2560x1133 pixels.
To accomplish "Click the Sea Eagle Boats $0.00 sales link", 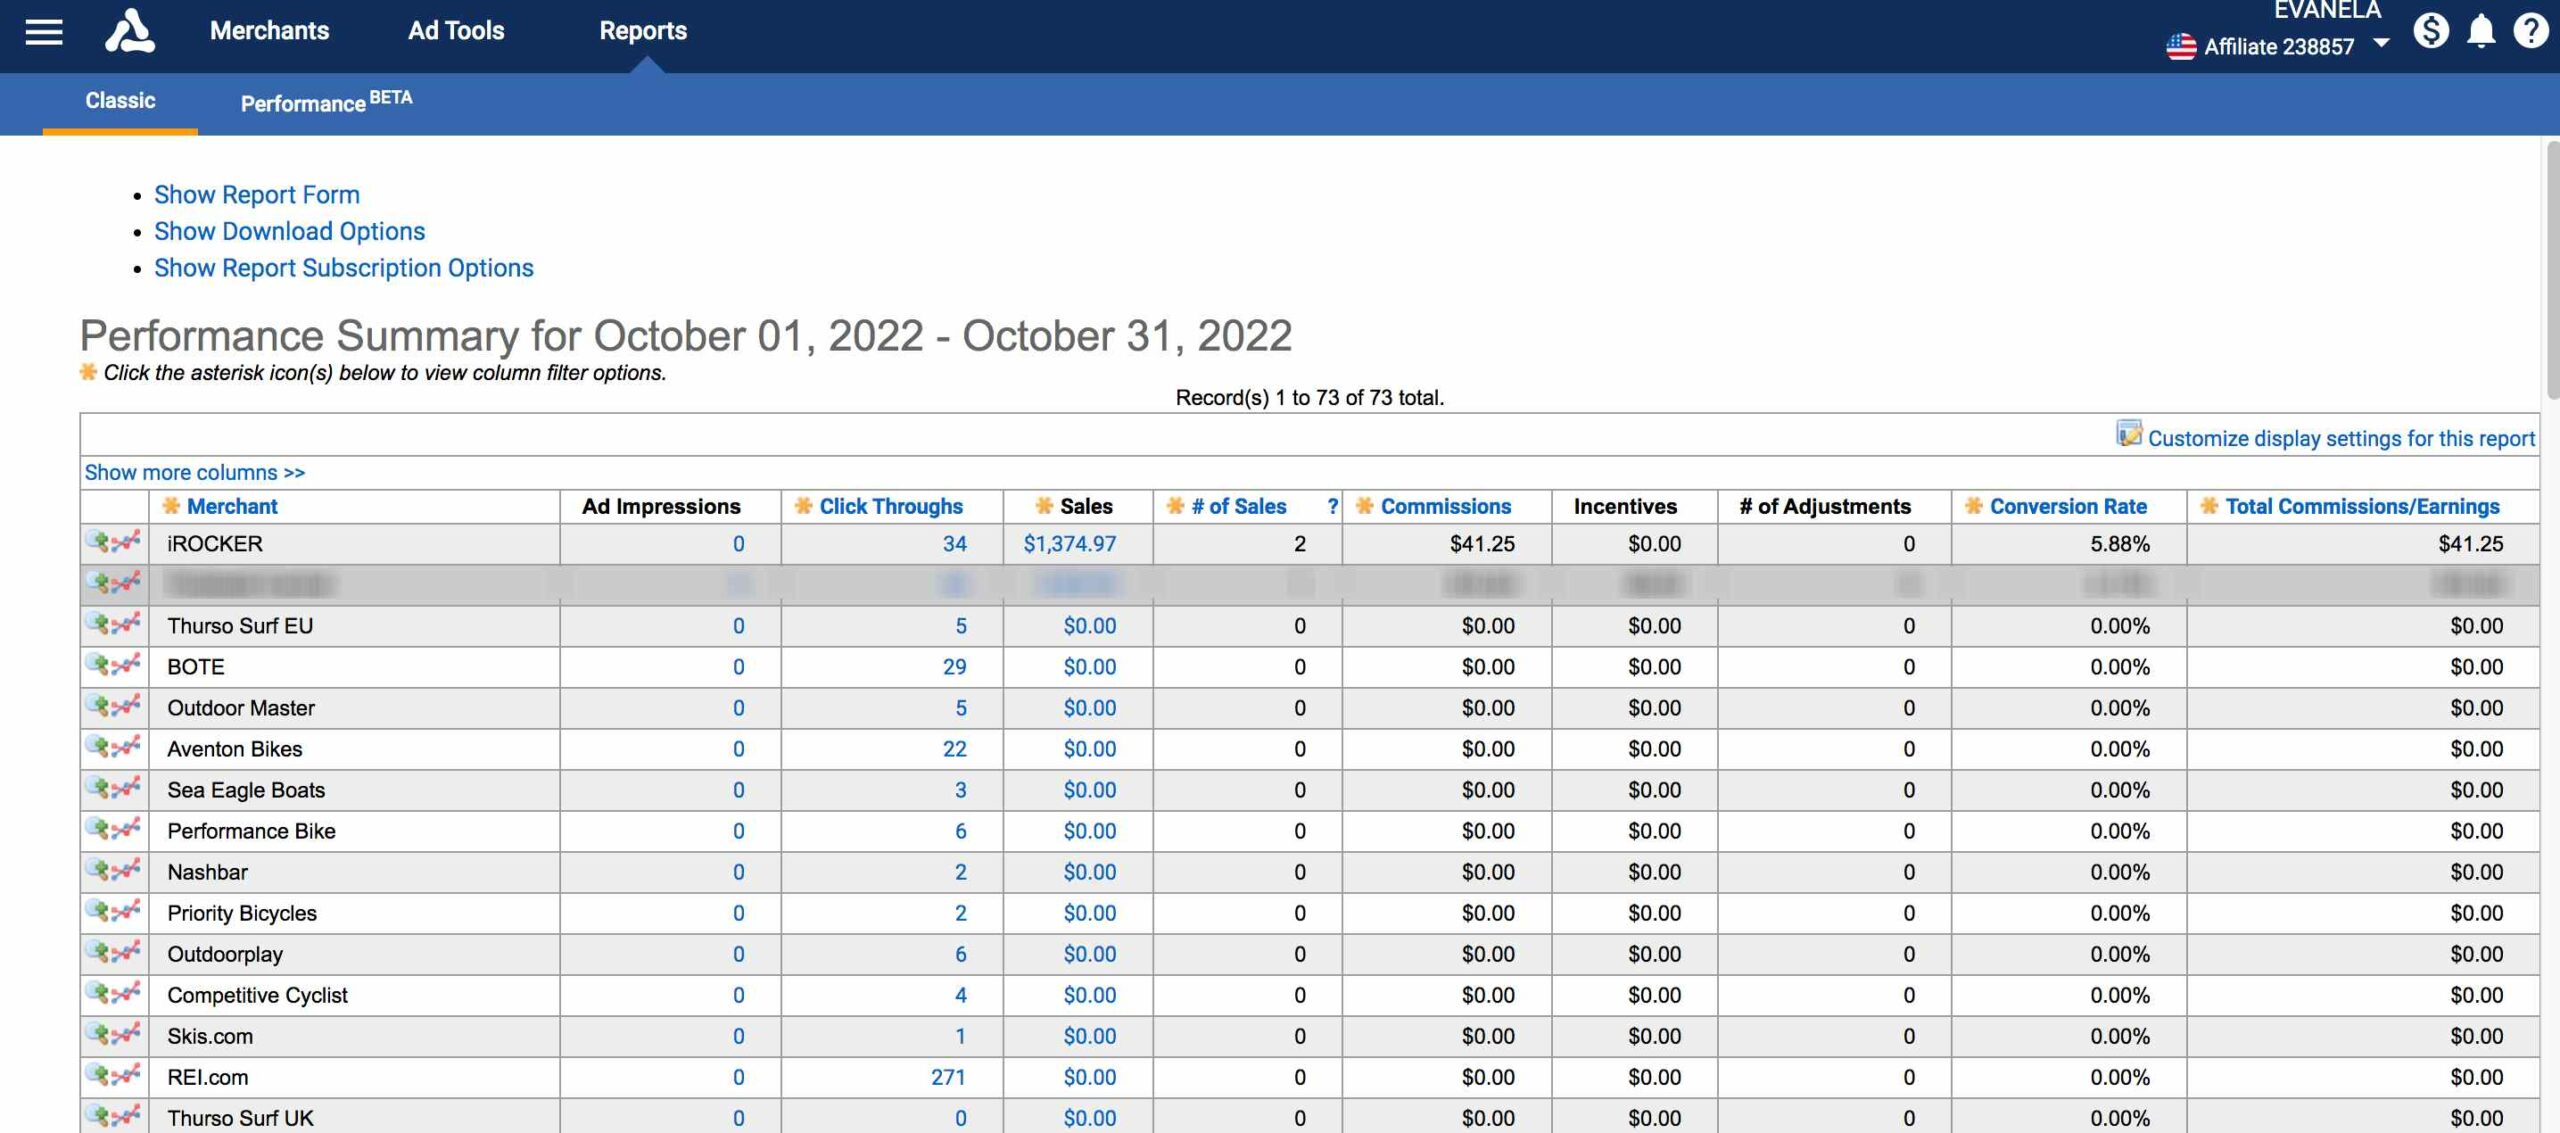I will click(x=1090, y=790).
